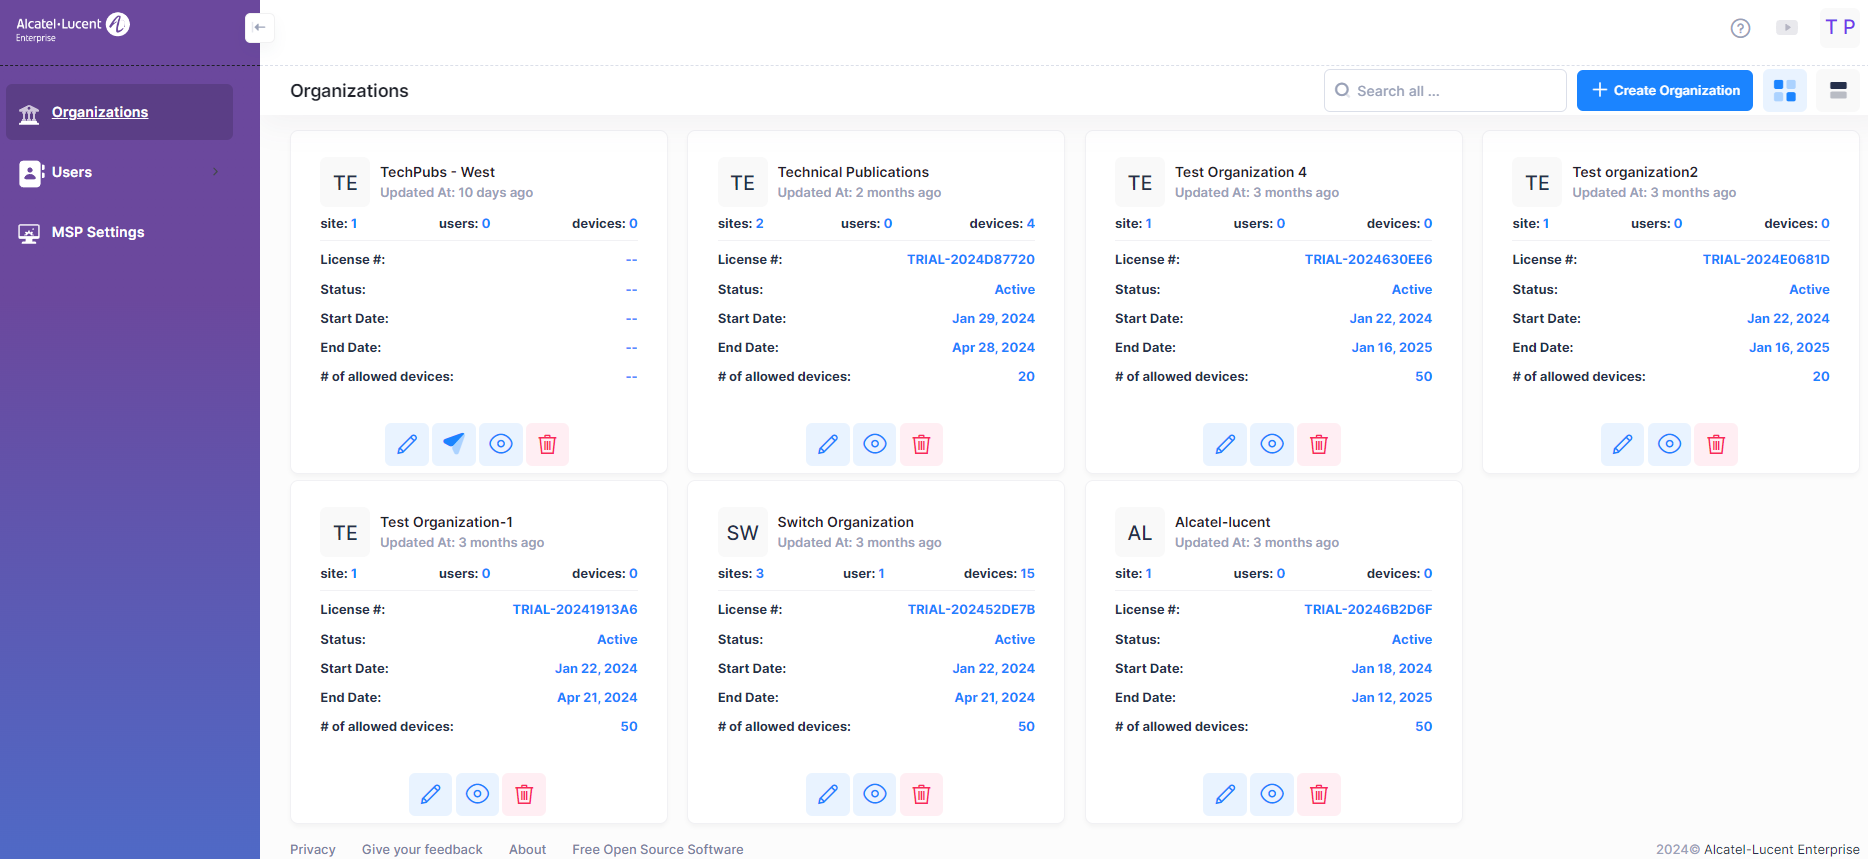Delete the TechPubs - West organization

(x=547, y=444)
